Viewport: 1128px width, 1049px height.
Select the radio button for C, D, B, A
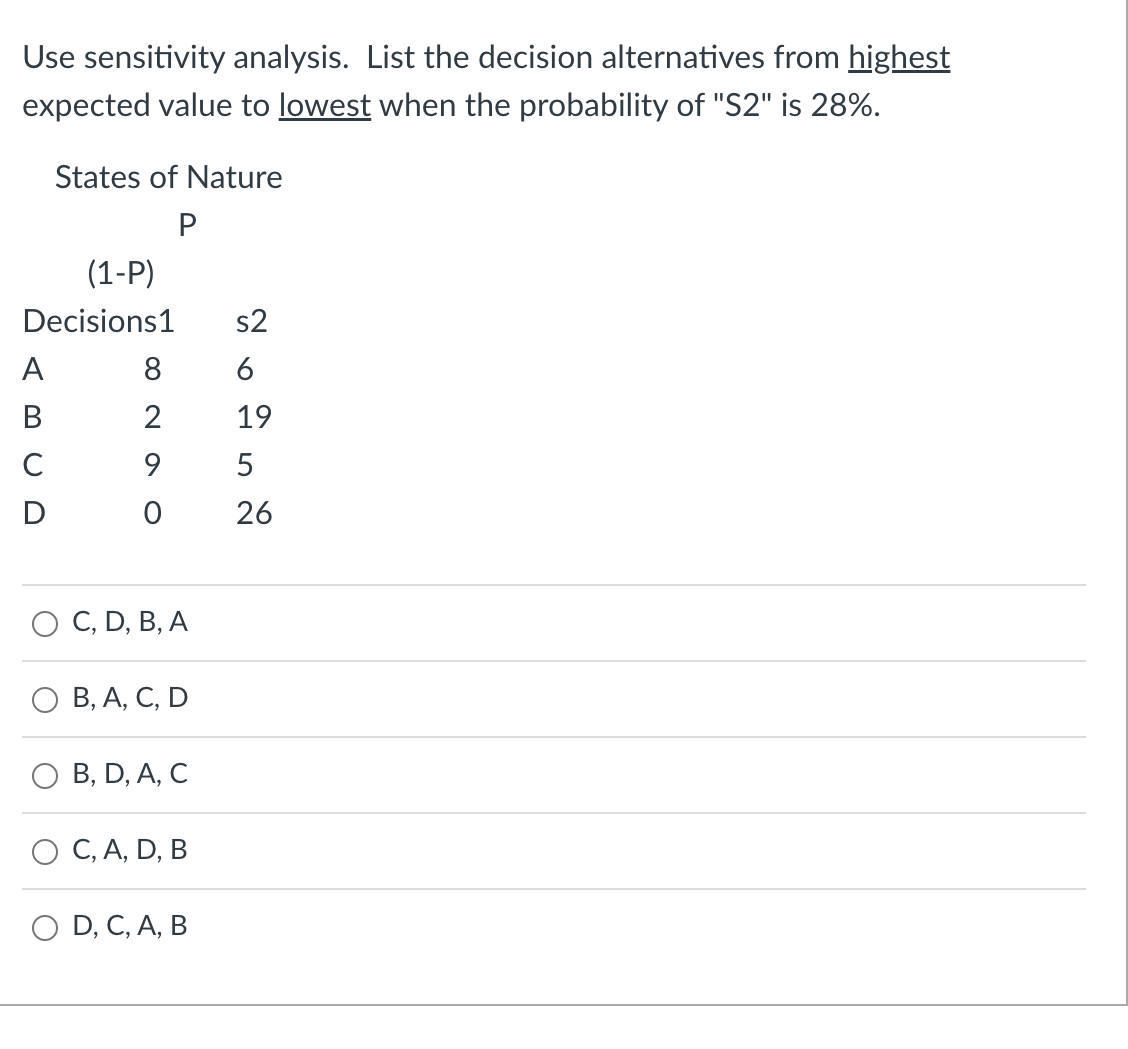pos(44,623)
